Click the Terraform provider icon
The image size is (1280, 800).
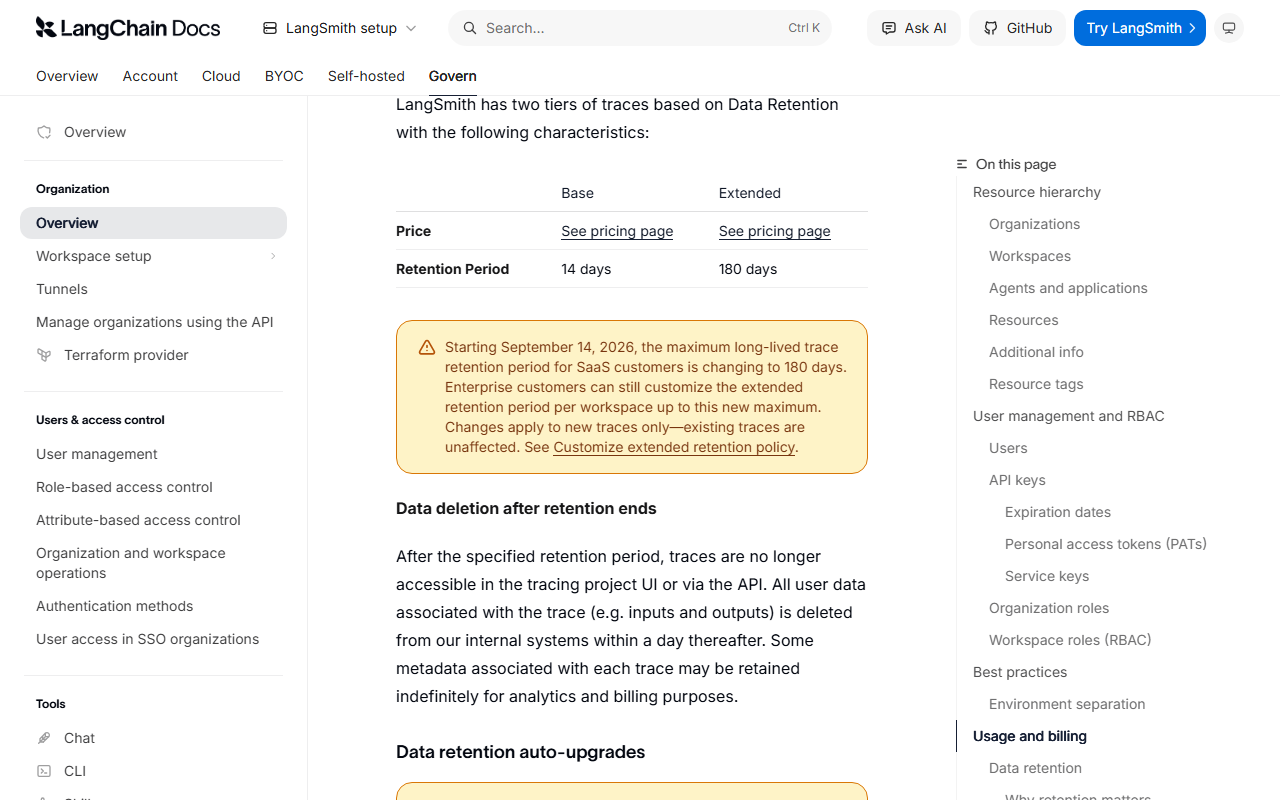[x=44, y=355]
